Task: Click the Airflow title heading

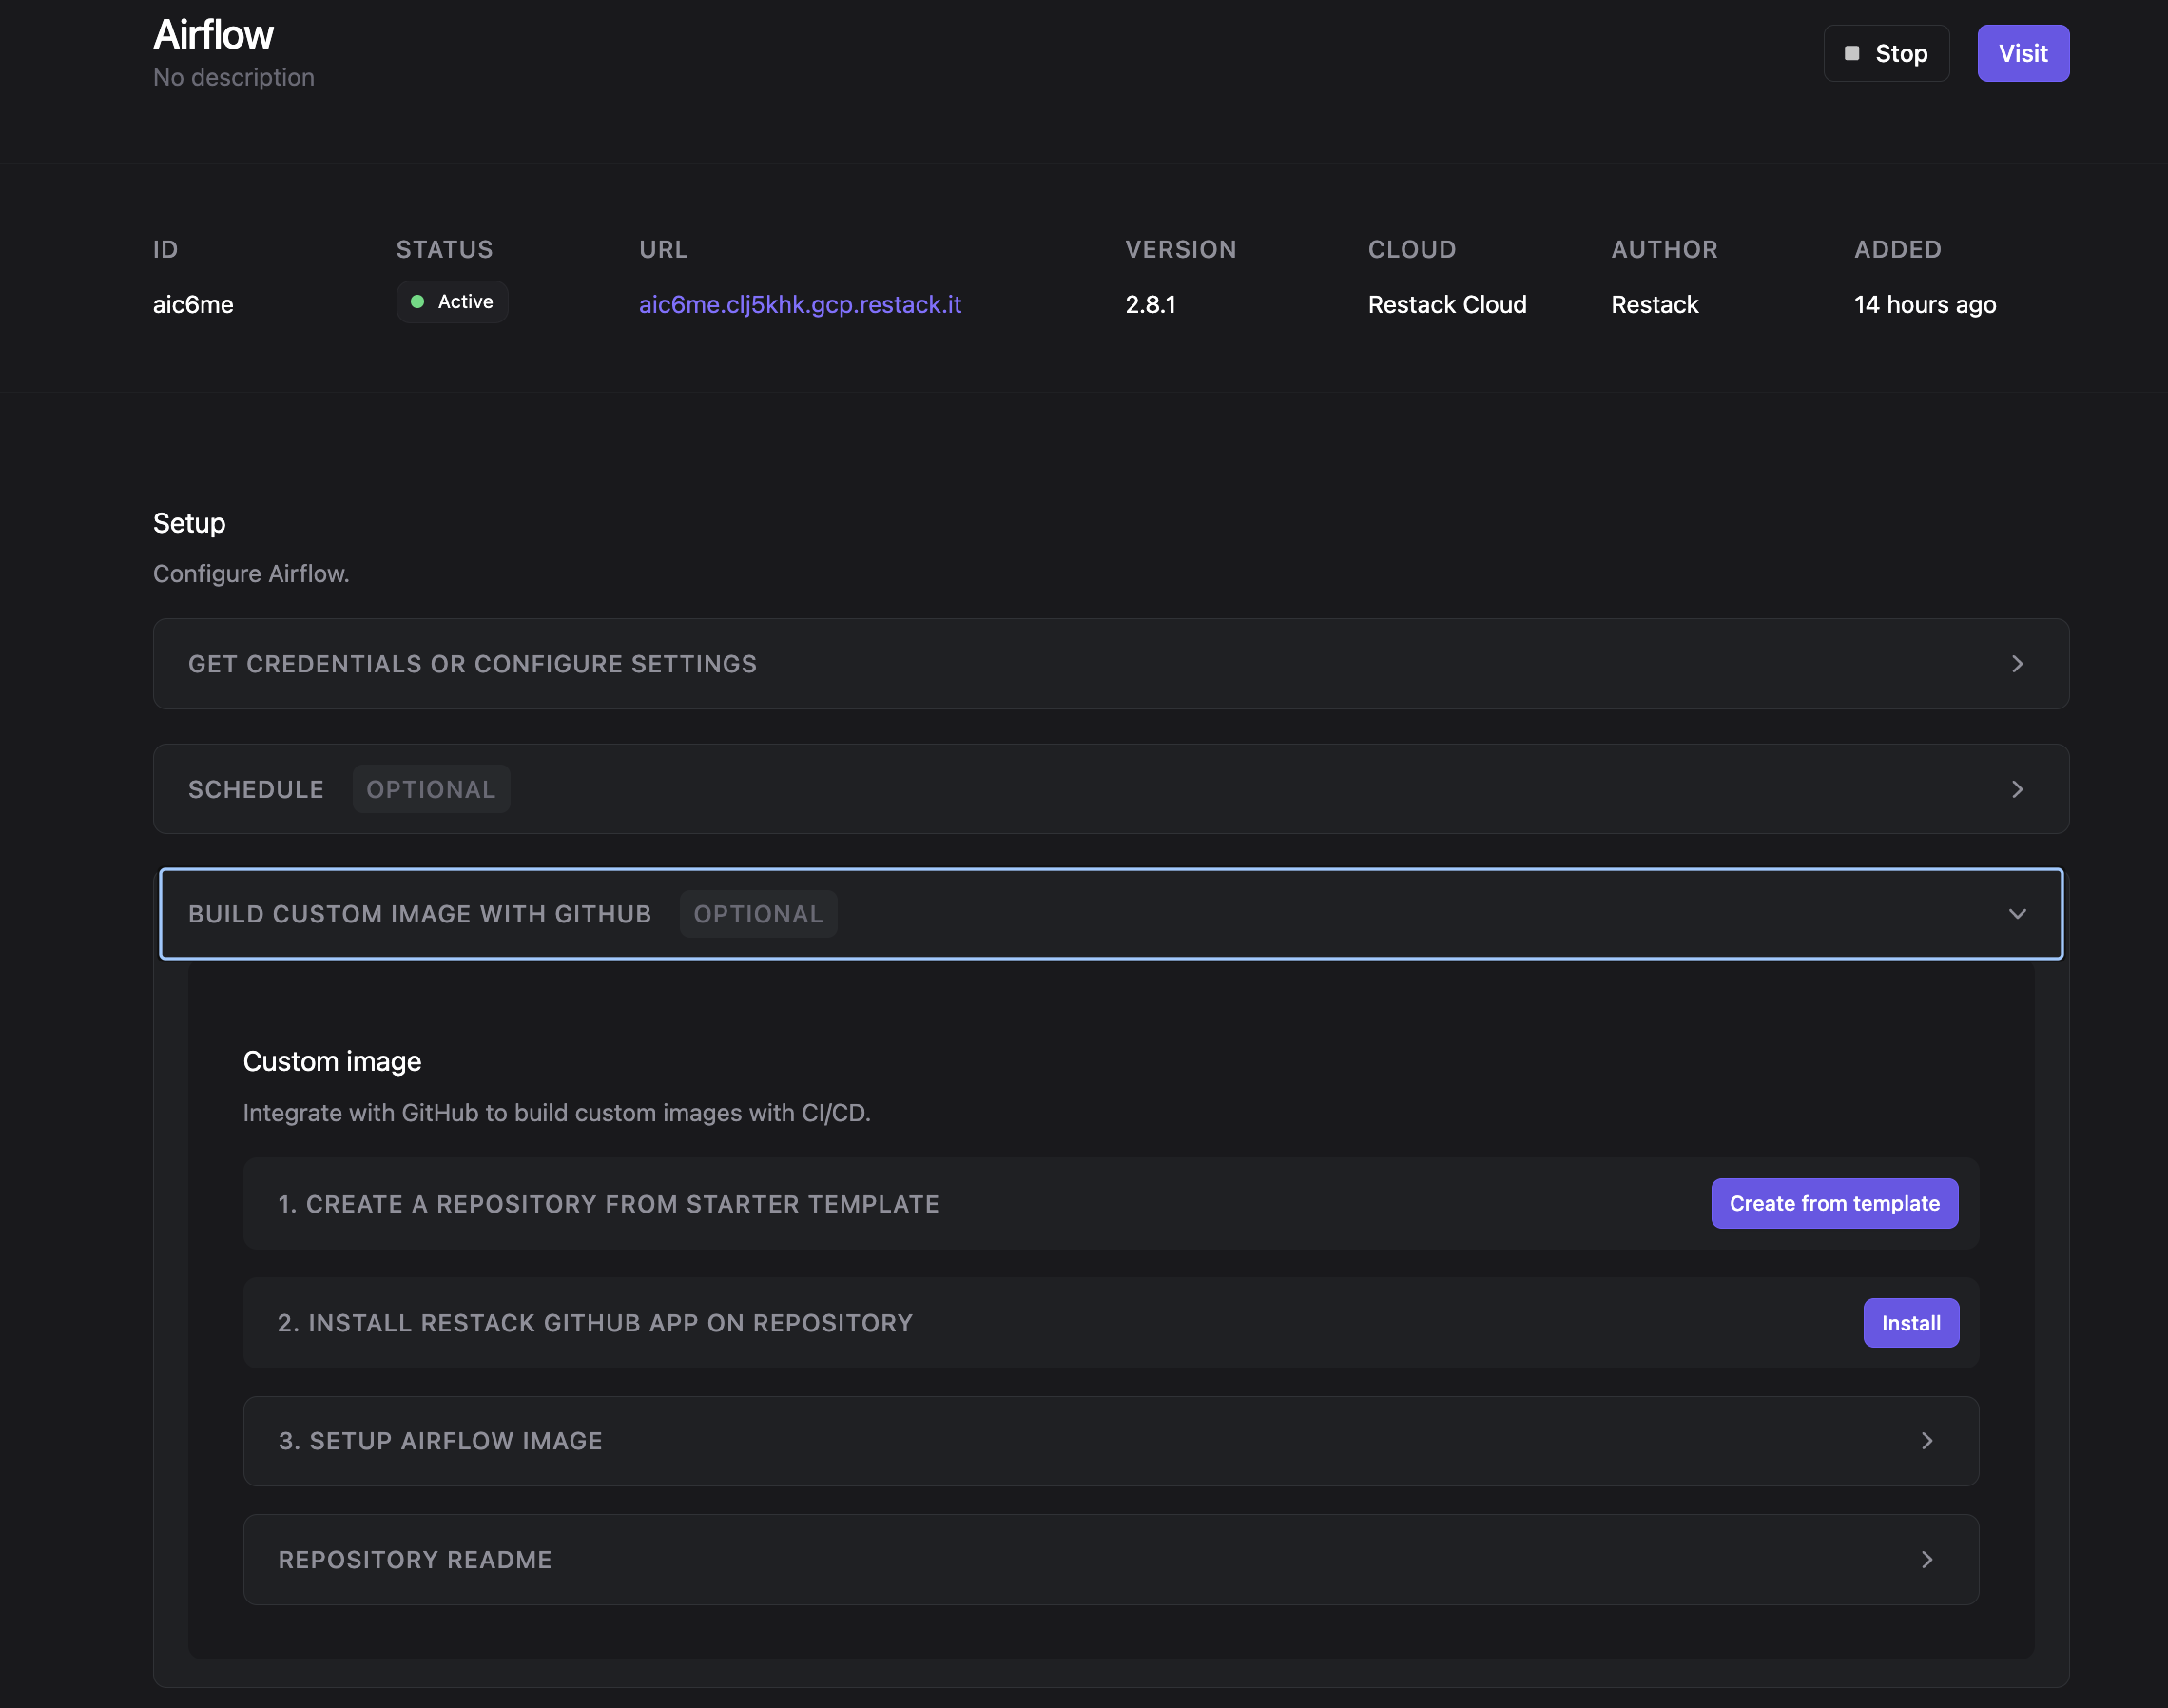Action: (213, 35)
